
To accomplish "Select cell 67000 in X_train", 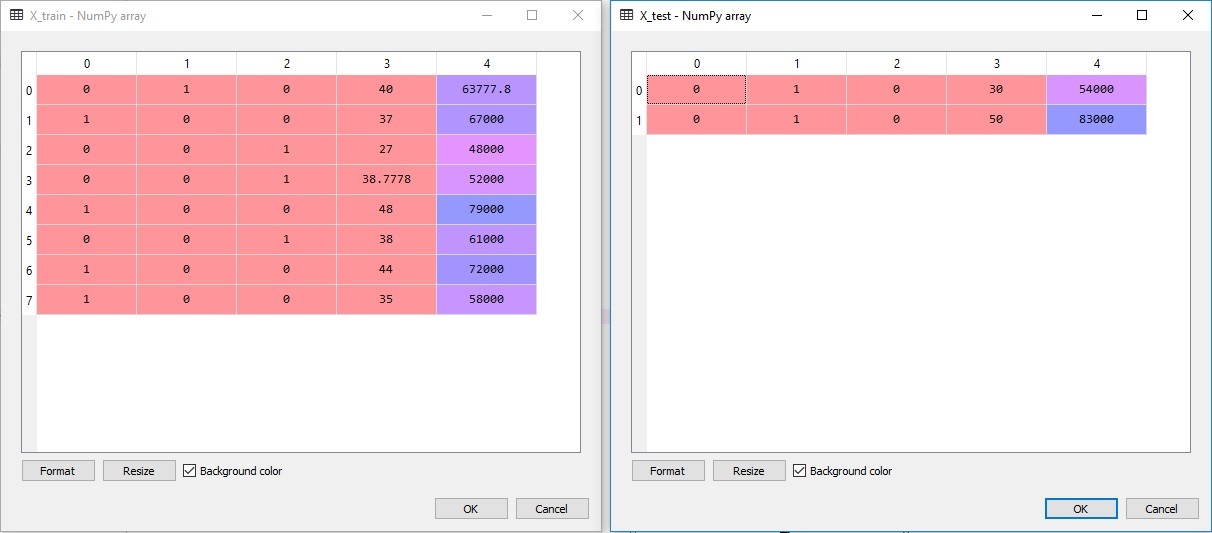I will 486,119.
